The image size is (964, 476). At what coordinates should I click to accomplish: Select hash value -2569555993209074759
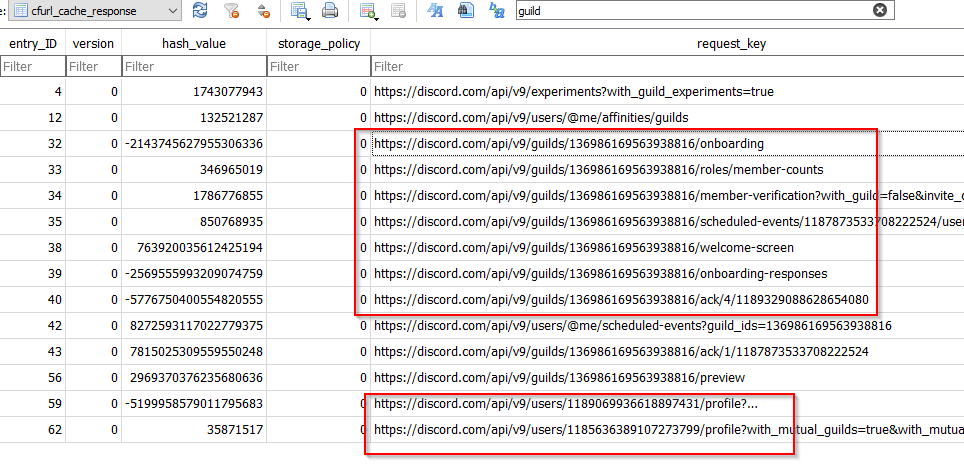pyautogui.click(x=194, y=274)
